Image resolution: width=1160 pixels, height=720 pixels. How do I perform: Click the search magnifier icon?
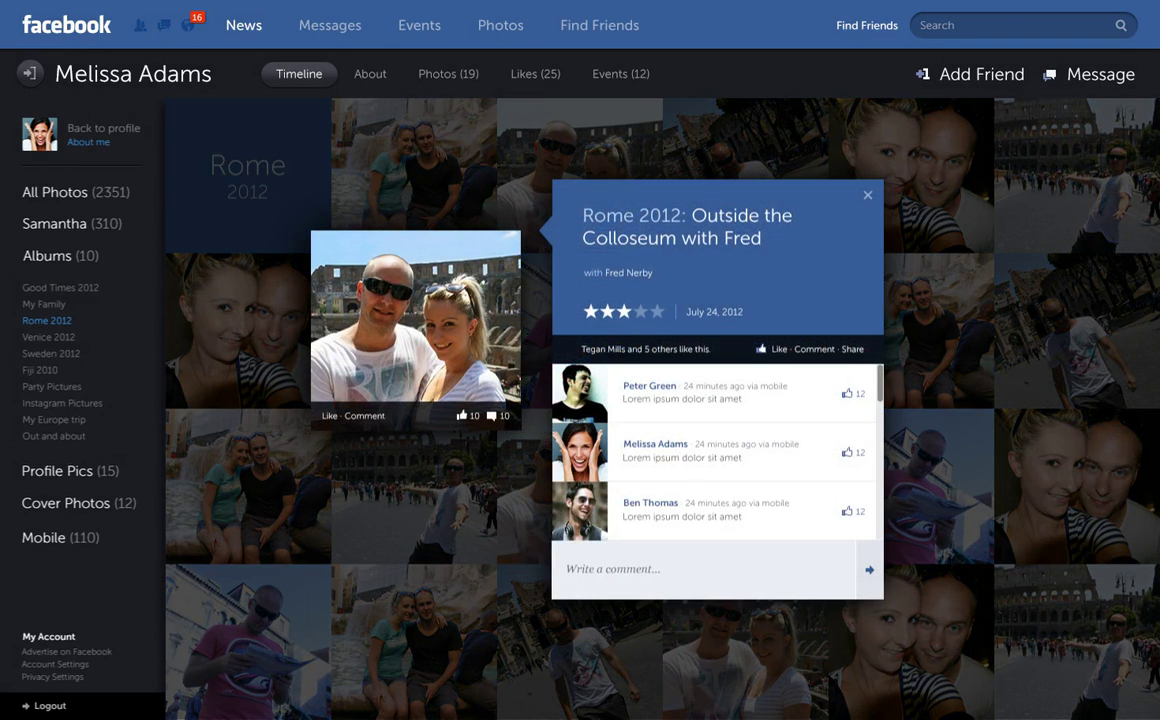pos(1121,26)
